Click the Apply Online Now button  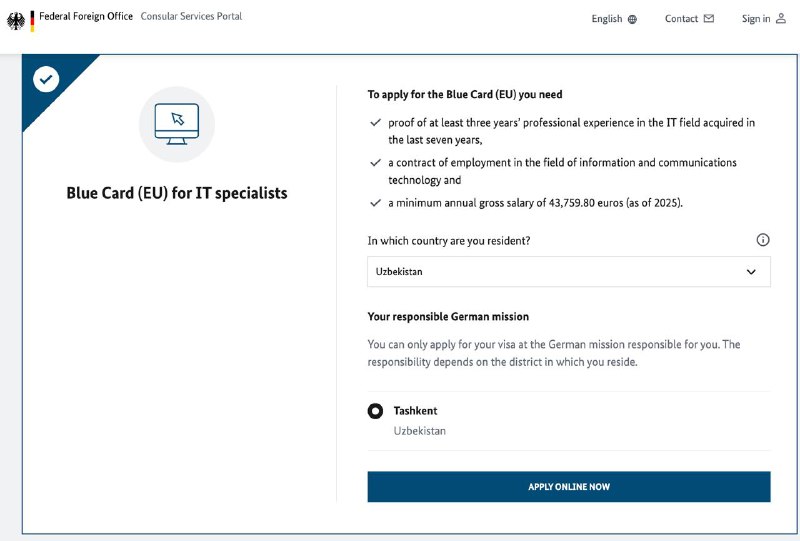click(x=568, y=486)
